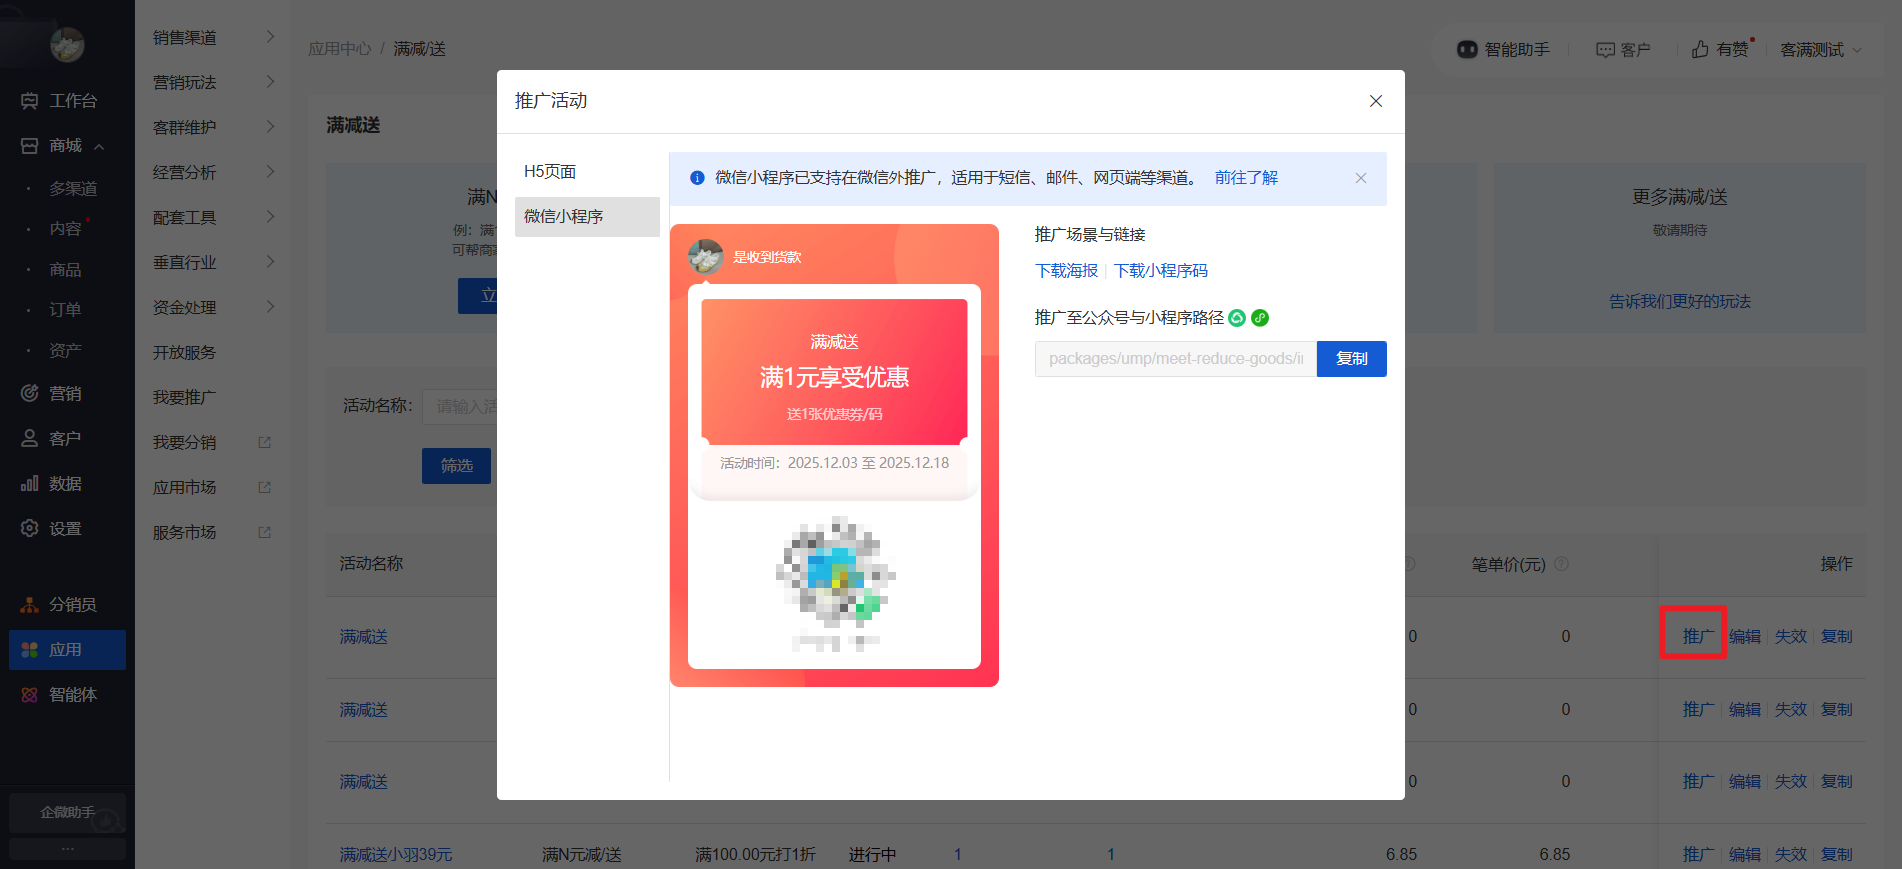Open 数据 in sidebar

point(66,484)
